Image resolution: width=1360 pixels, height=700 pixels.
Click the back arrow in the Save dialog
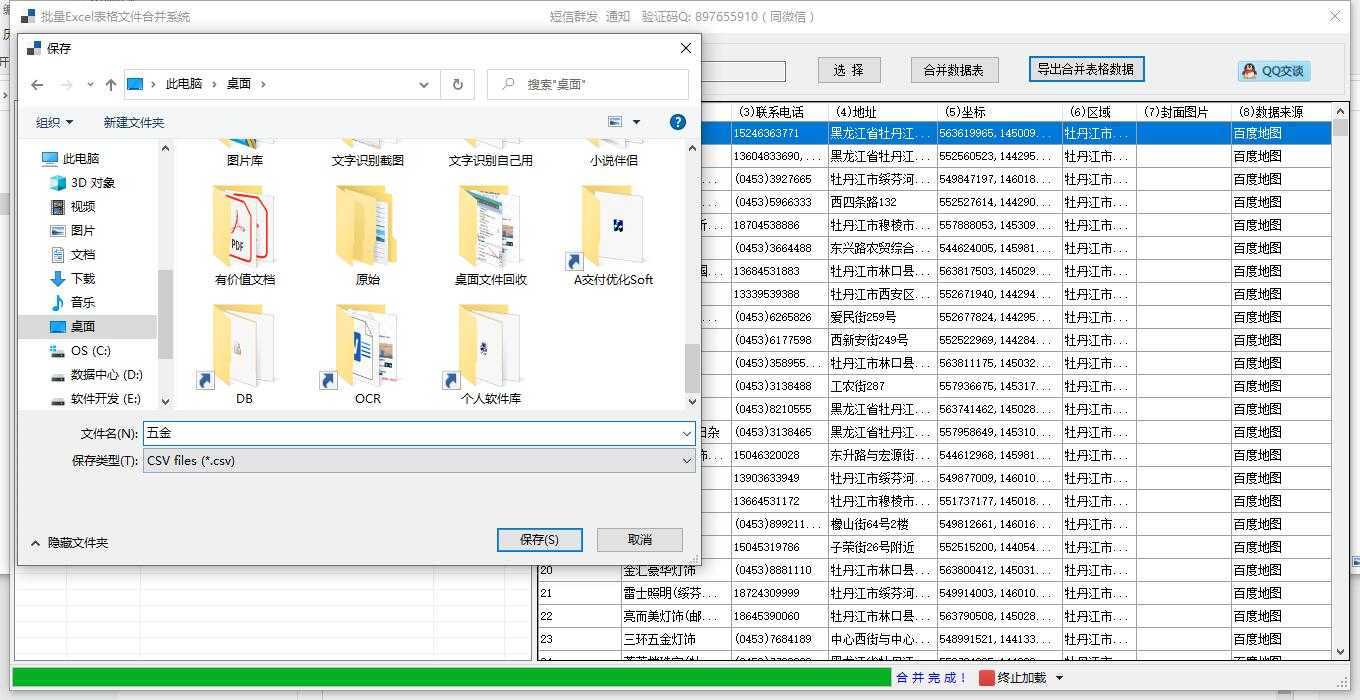point(37,84)
